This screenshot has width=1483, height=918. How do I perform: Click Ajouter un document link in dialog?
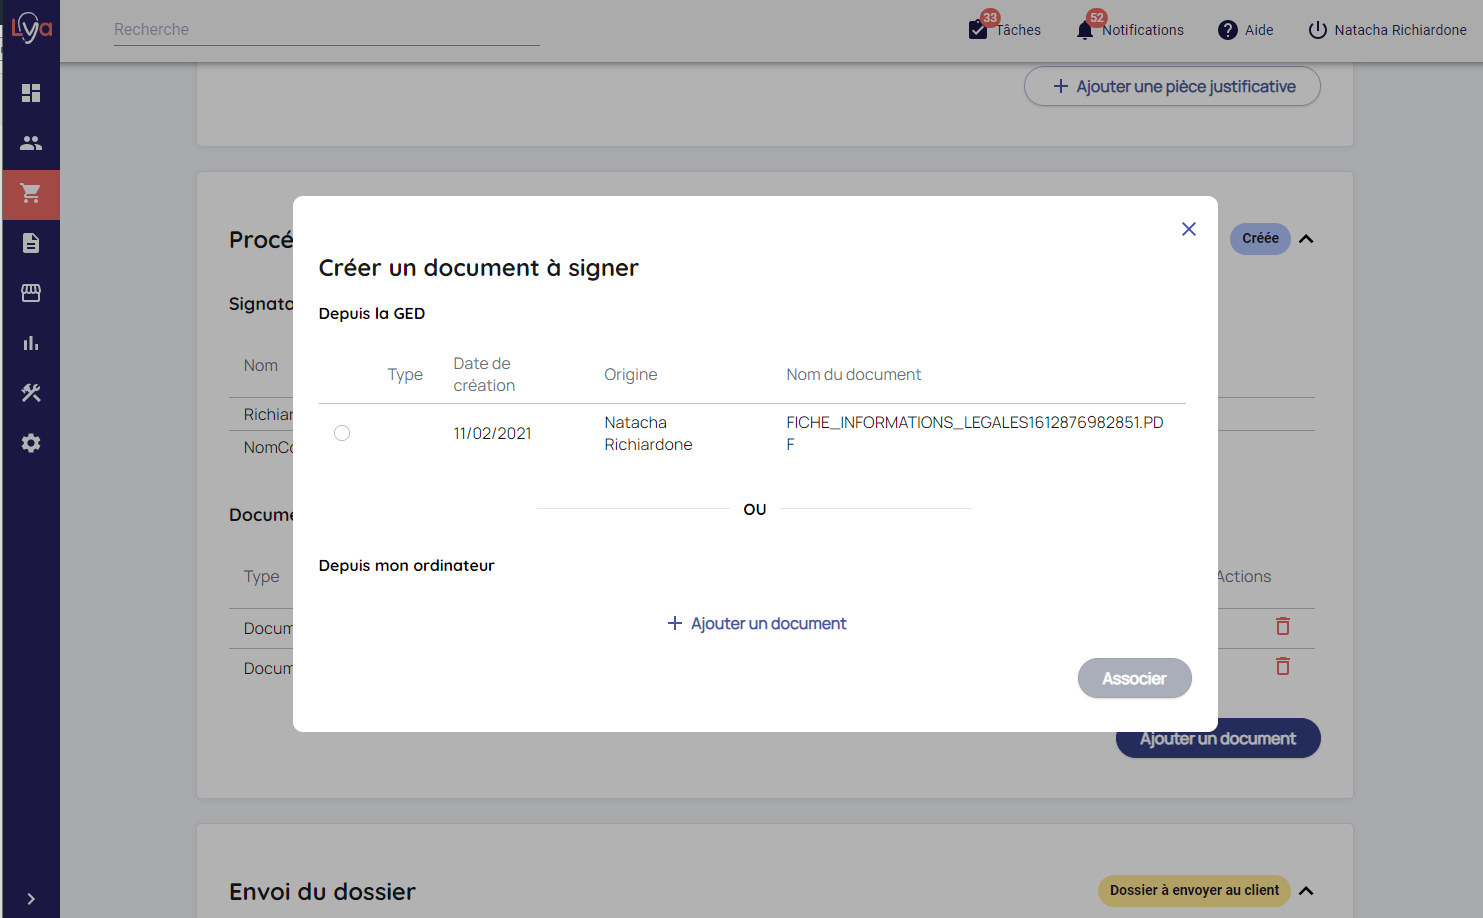point(757,623)
